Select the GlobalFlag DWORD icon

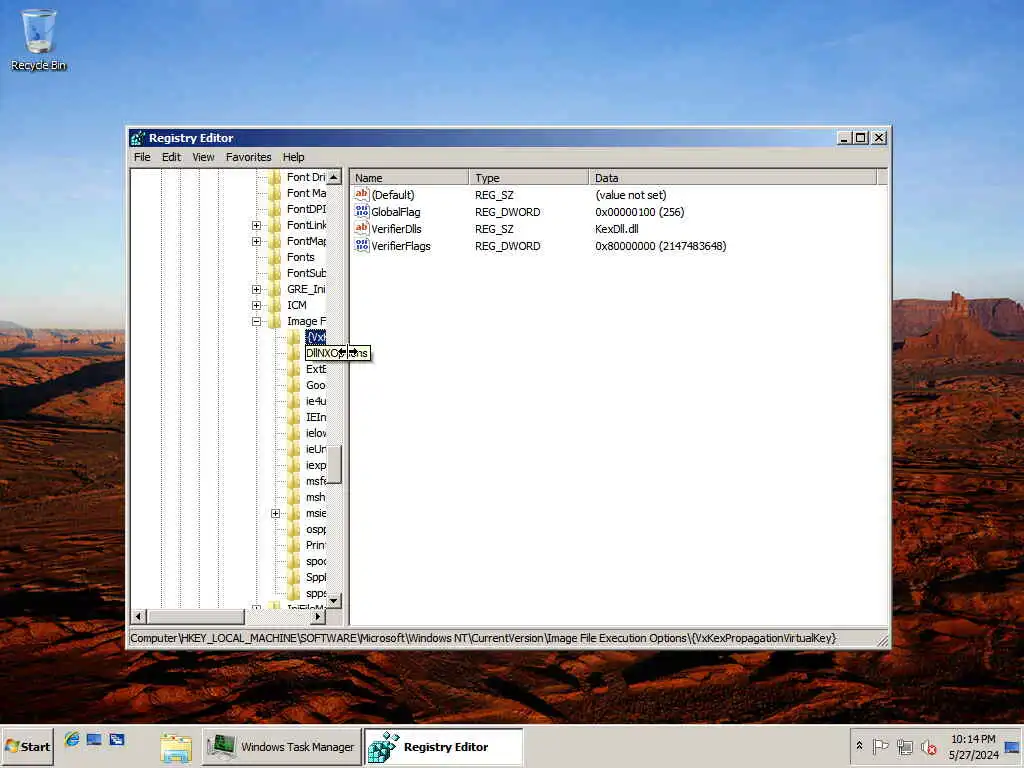click(361, 212)
